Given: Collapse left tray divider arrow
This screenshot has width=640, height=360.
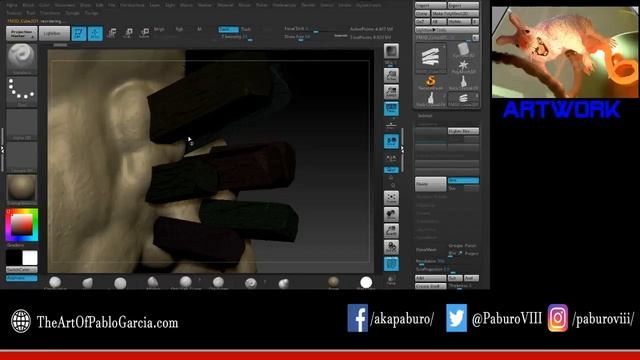Looking at the screenshot, I should click(x=2, y=150).
